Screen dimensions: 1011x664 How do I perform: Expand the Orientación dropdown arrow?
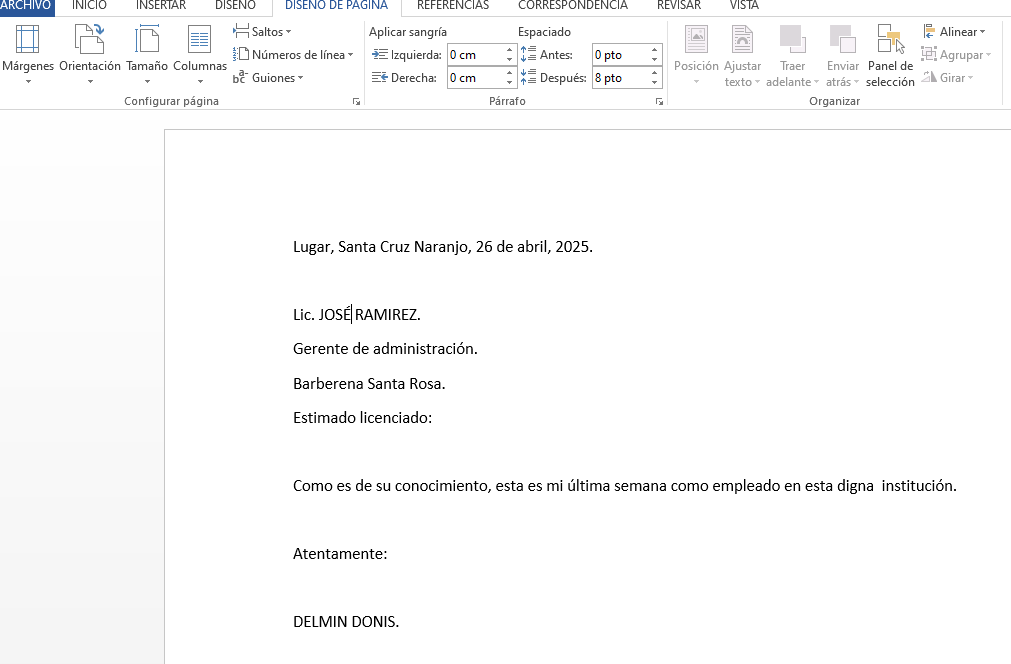click(90, 82)
